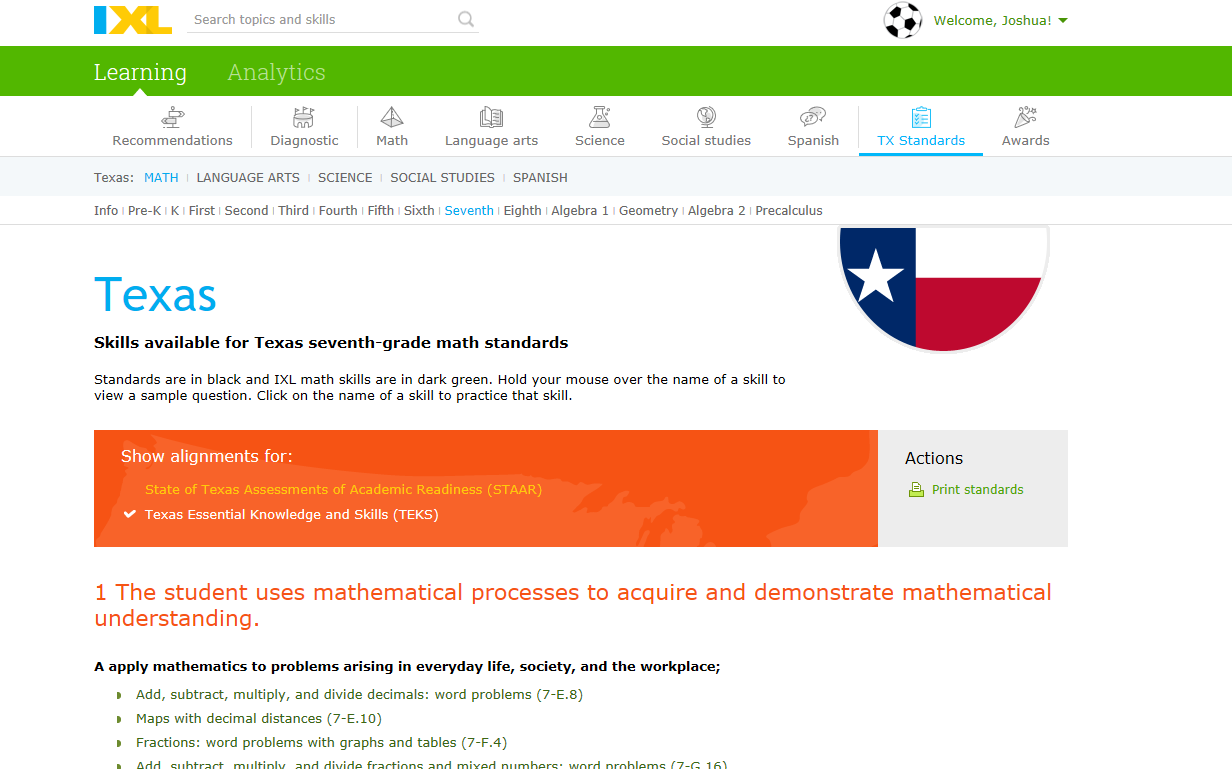This screenshot has height=769, width=1232.
Task: Click the IXL logo
Action: [x=132, y=19]
